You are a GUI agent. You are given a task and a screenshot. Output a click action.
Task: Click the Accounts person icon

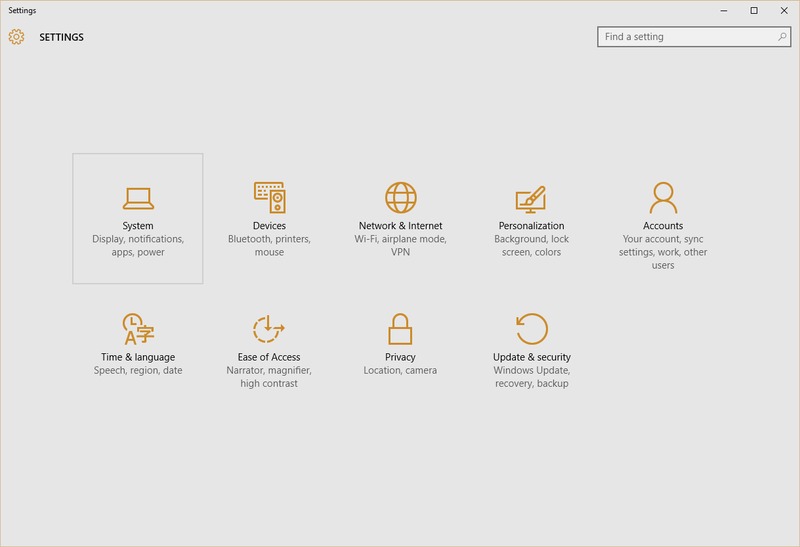tap(662, 197)
